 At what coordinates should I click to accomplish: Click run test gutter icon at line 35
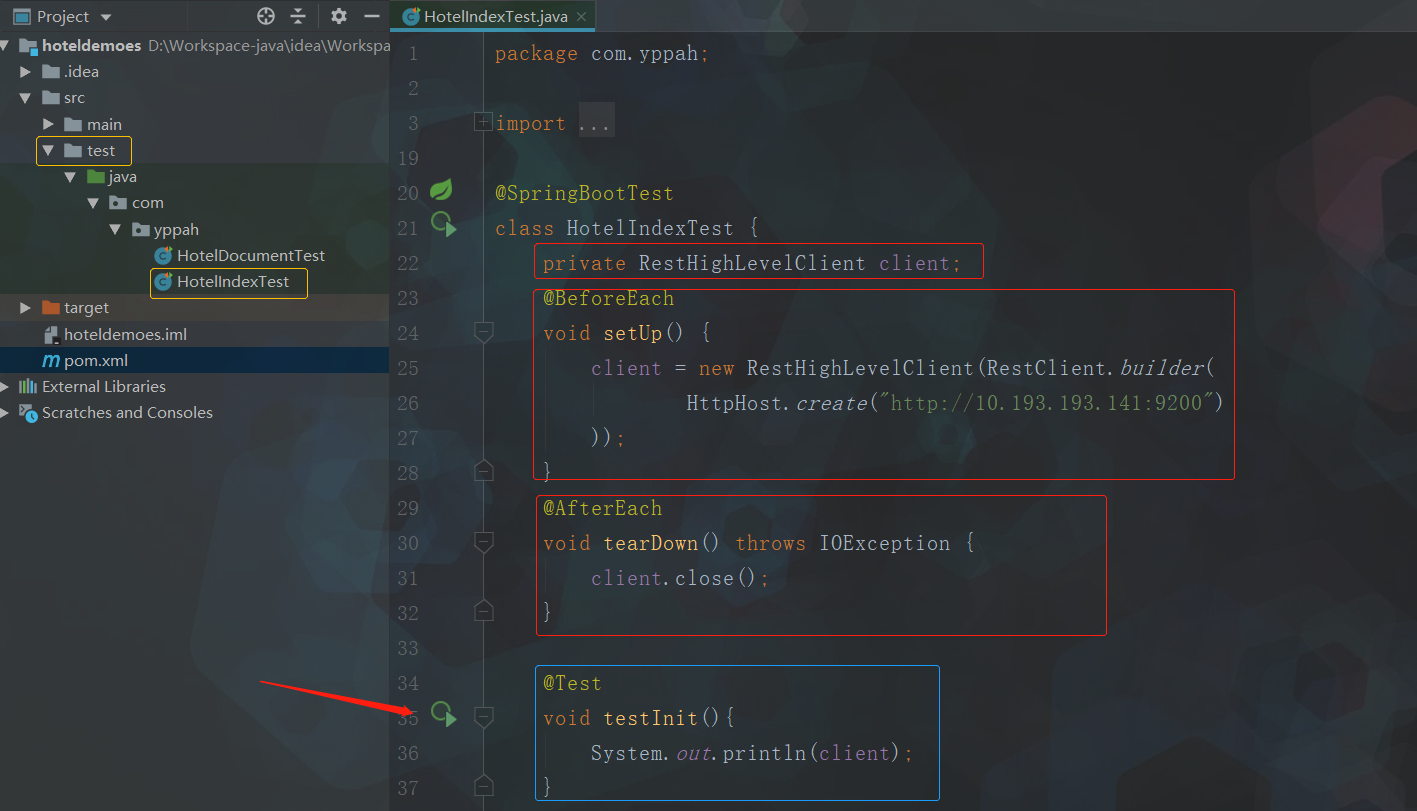(443, 714)
